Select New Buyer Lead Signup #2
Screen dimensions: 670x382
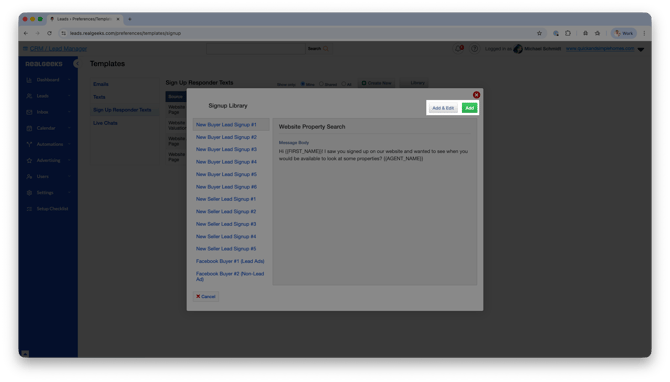(226, 137)
